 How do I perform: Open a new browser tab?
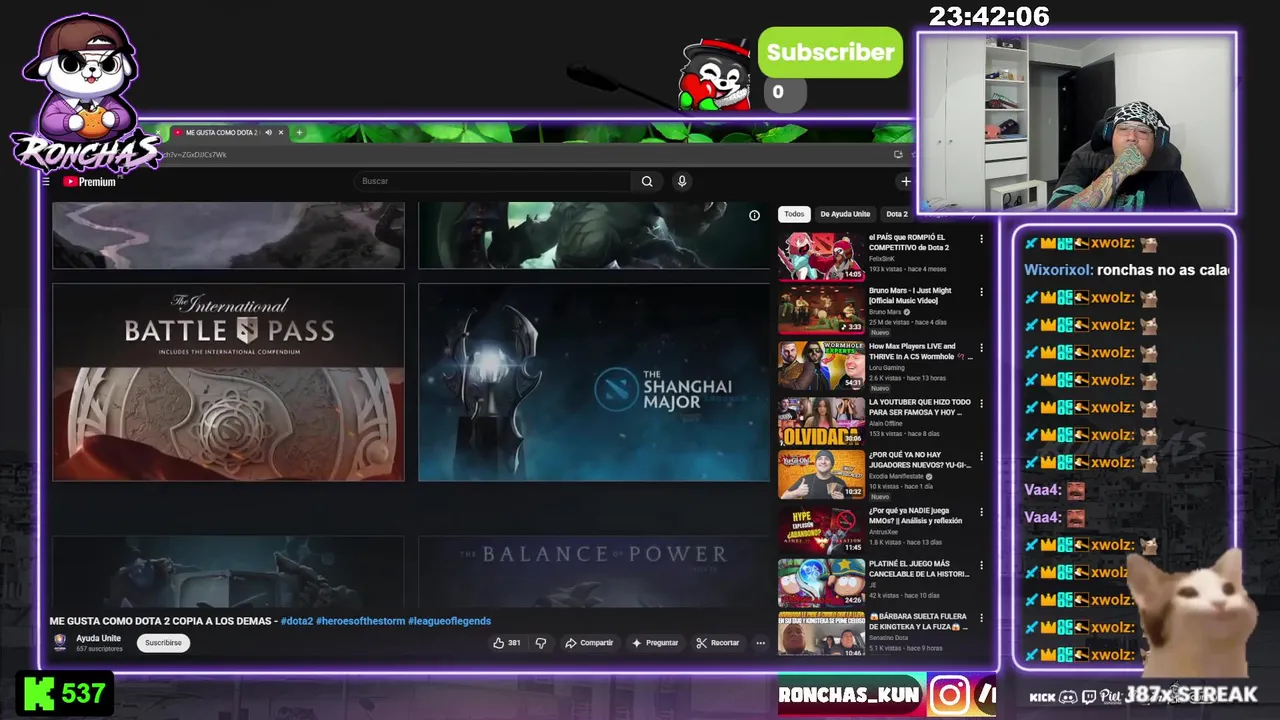pyautogui.click(x=299, y=132)
